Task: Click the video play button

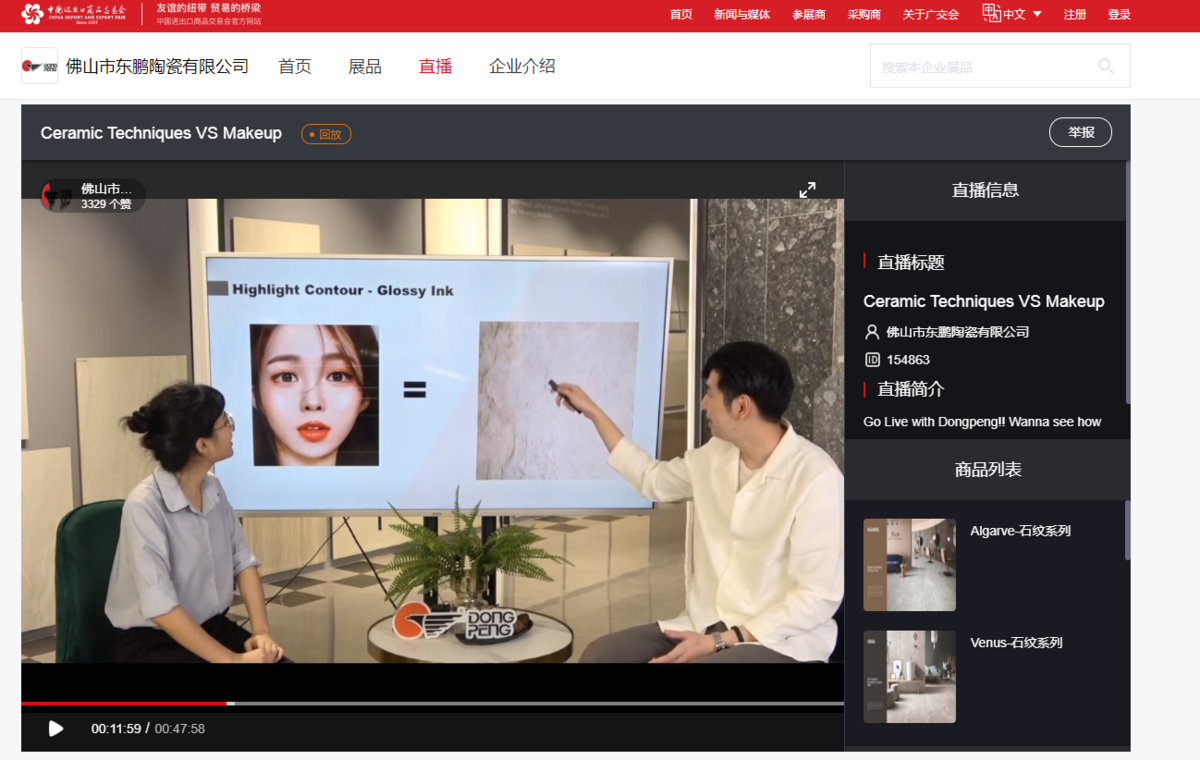Action: point(56,729)
